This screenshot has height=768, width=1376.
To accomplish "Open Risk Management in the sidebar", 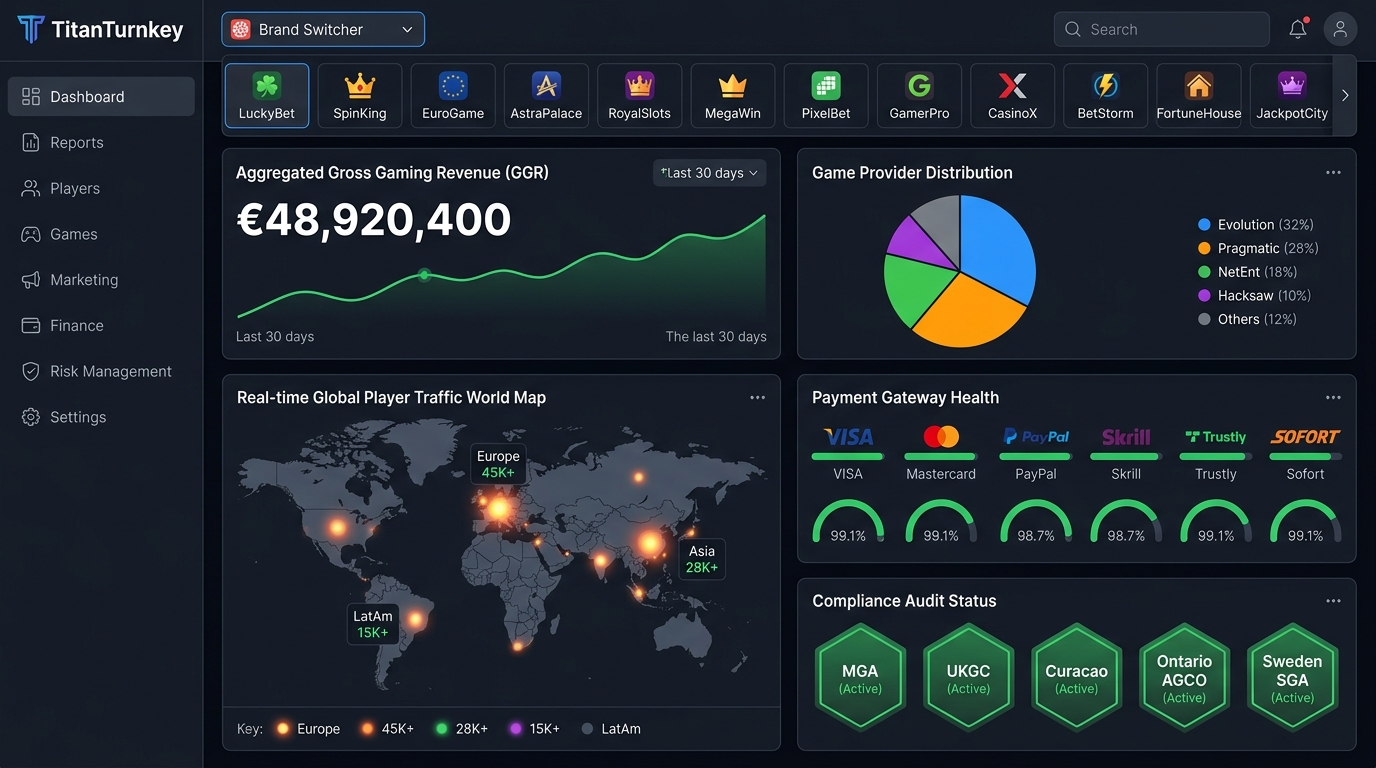I will pyautogui.click(x=101, y=372).
